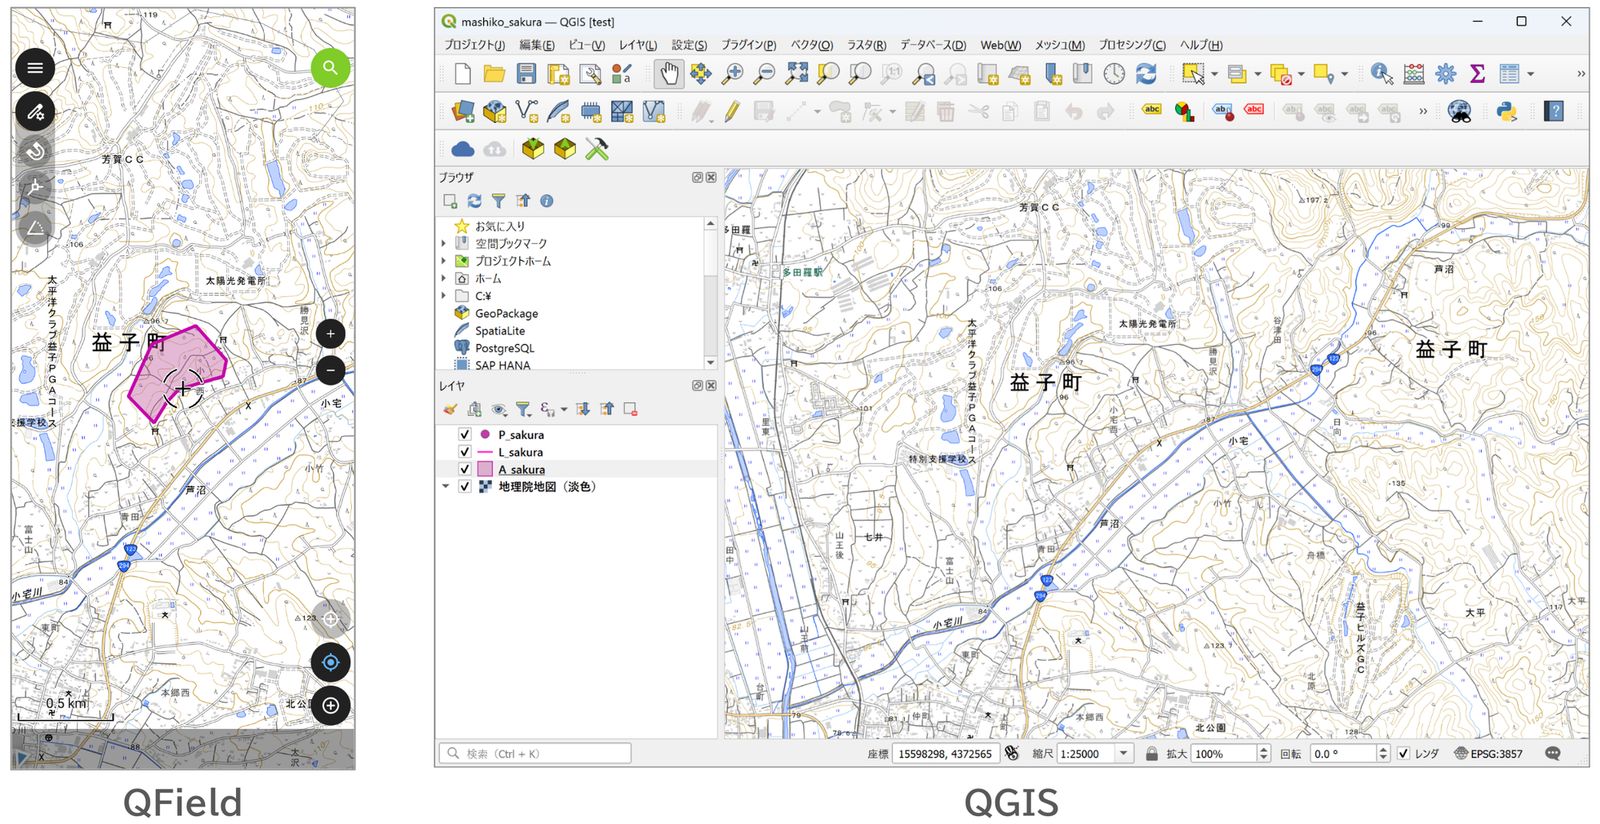
Task: Uncheck the A_sakura layer visibility checkbox
Action: pyautogui.click(x=465, y=469)
